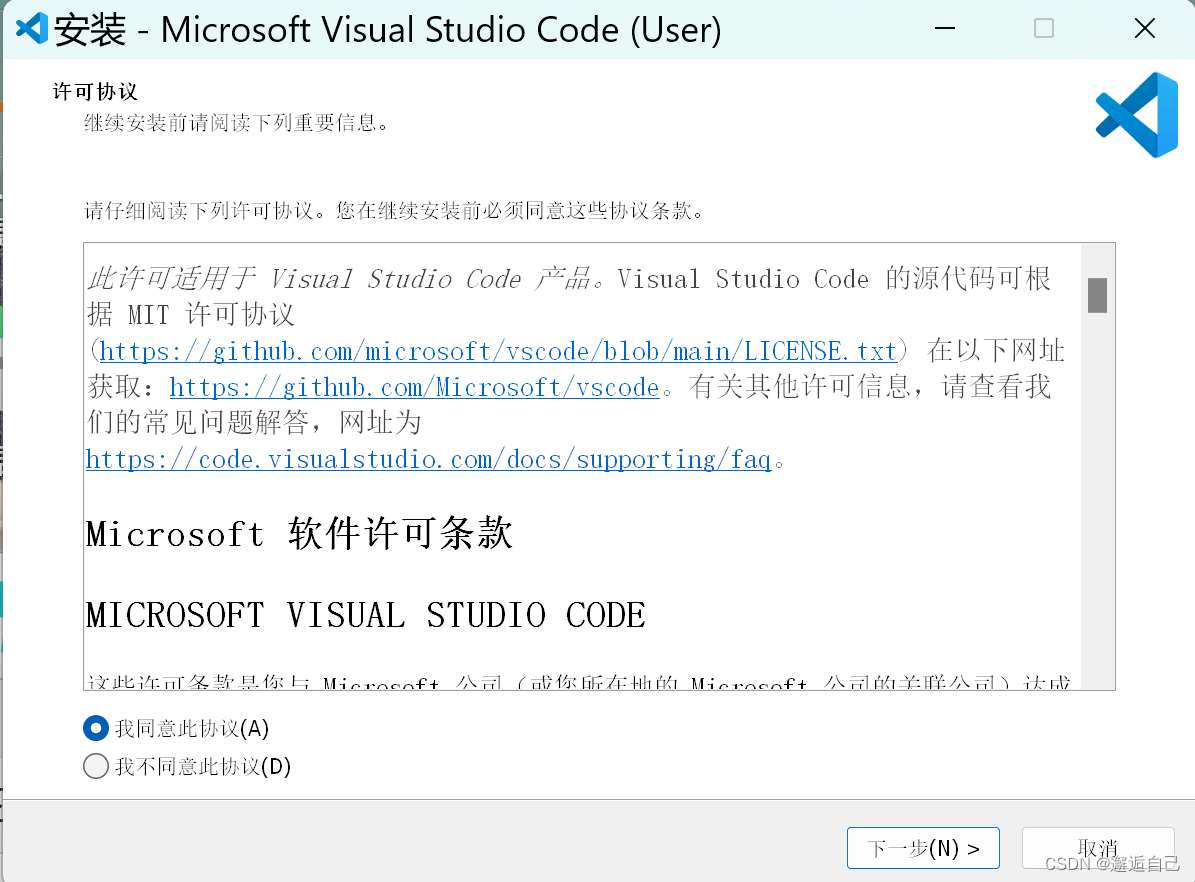Click the VS Code icon in title bar
This screenshot has width=1195, height=882.
point(32,29)
